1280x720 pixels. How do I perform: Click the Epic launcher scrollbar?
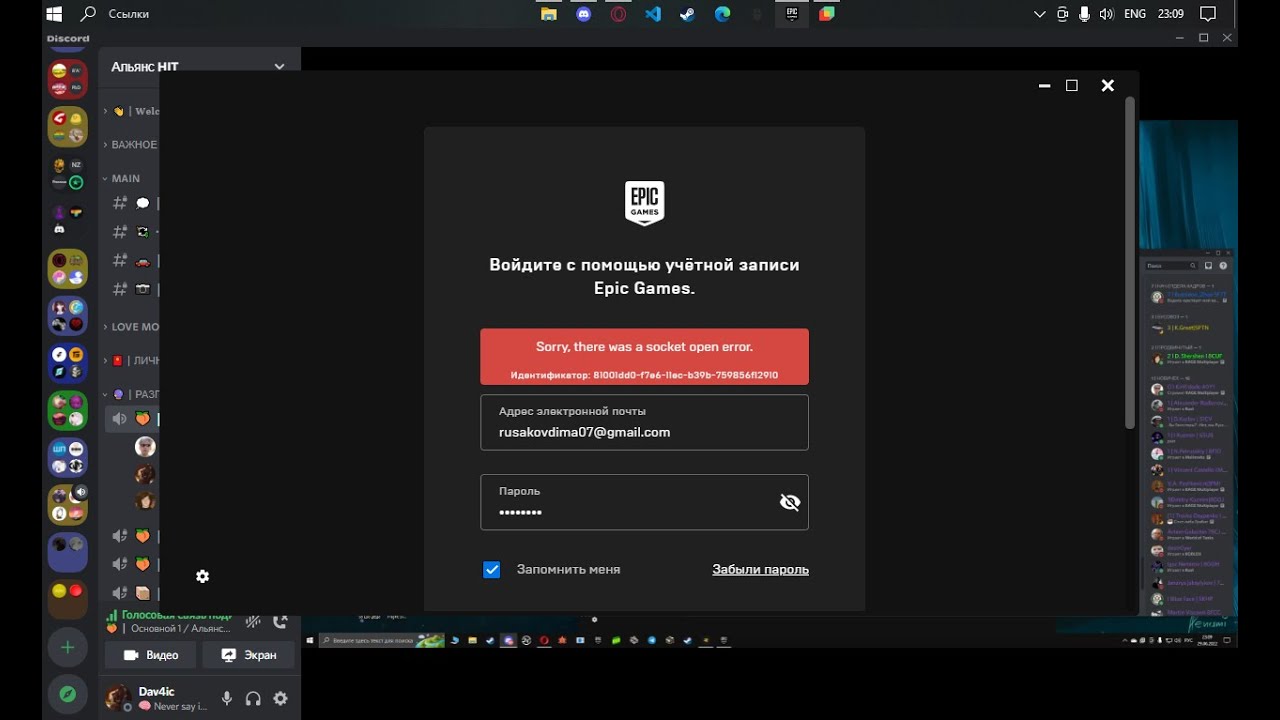click(1130, 262)
